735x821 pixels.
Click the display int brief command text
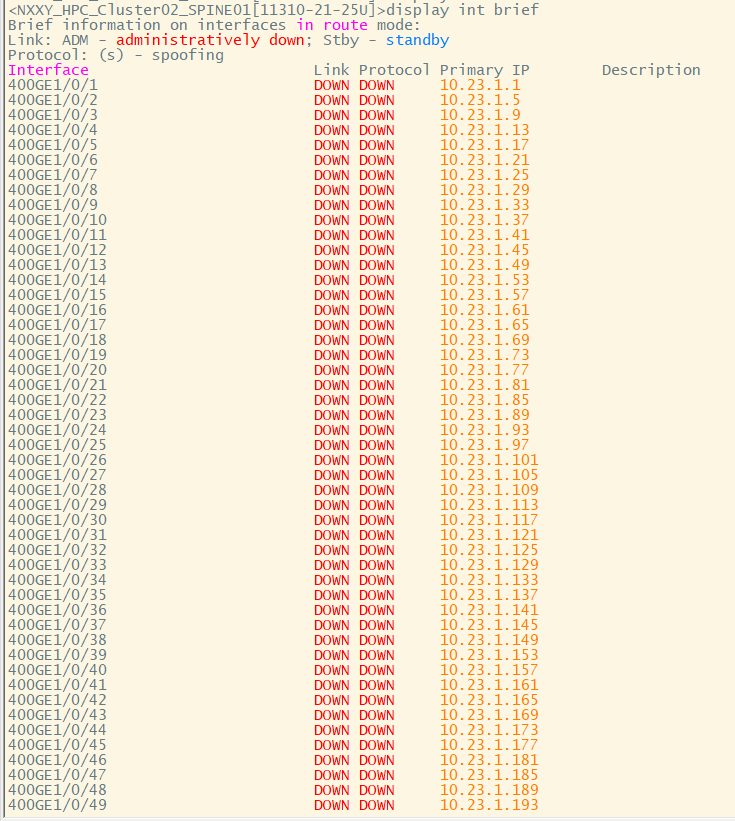pyautogui.click(x=462, y=10)
